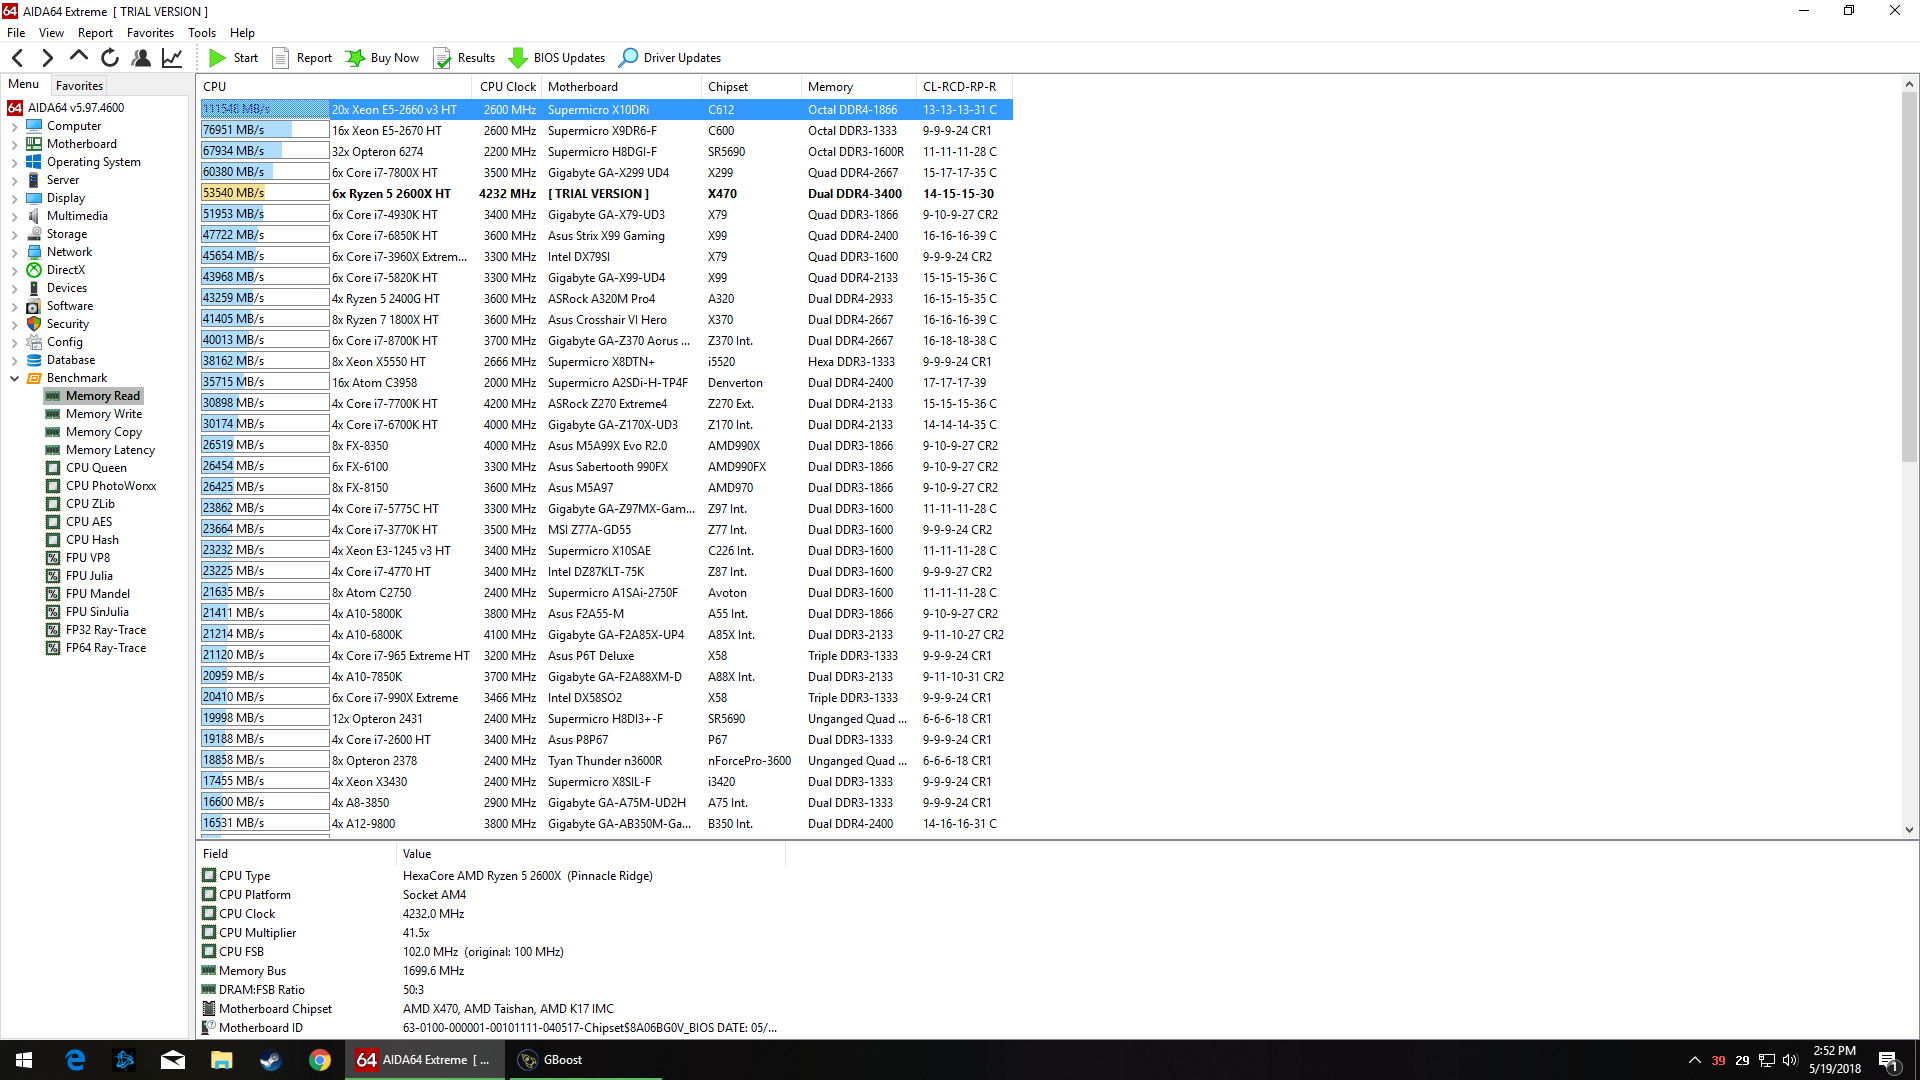Open Report from the toolbar

pyautogui.click(x=302, y=58)
